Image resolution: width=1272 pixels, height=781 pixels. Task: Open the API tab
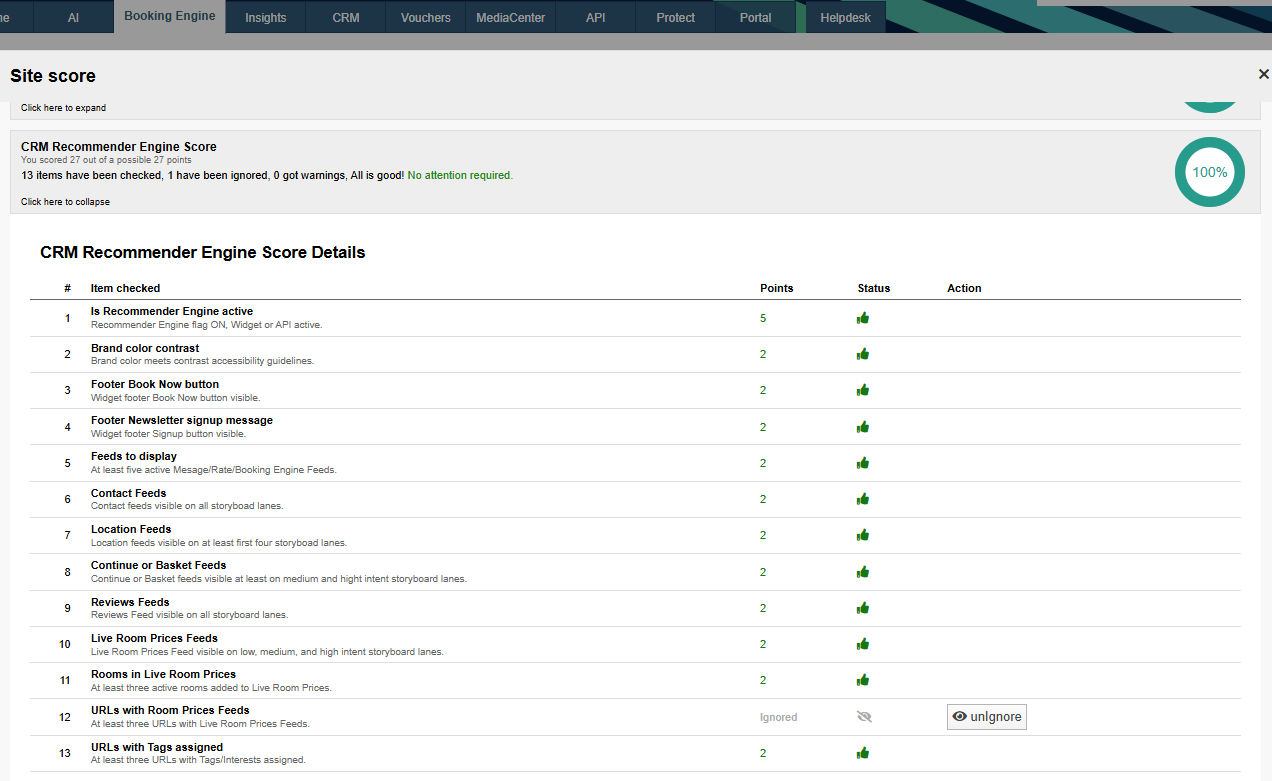pos(596,17)
